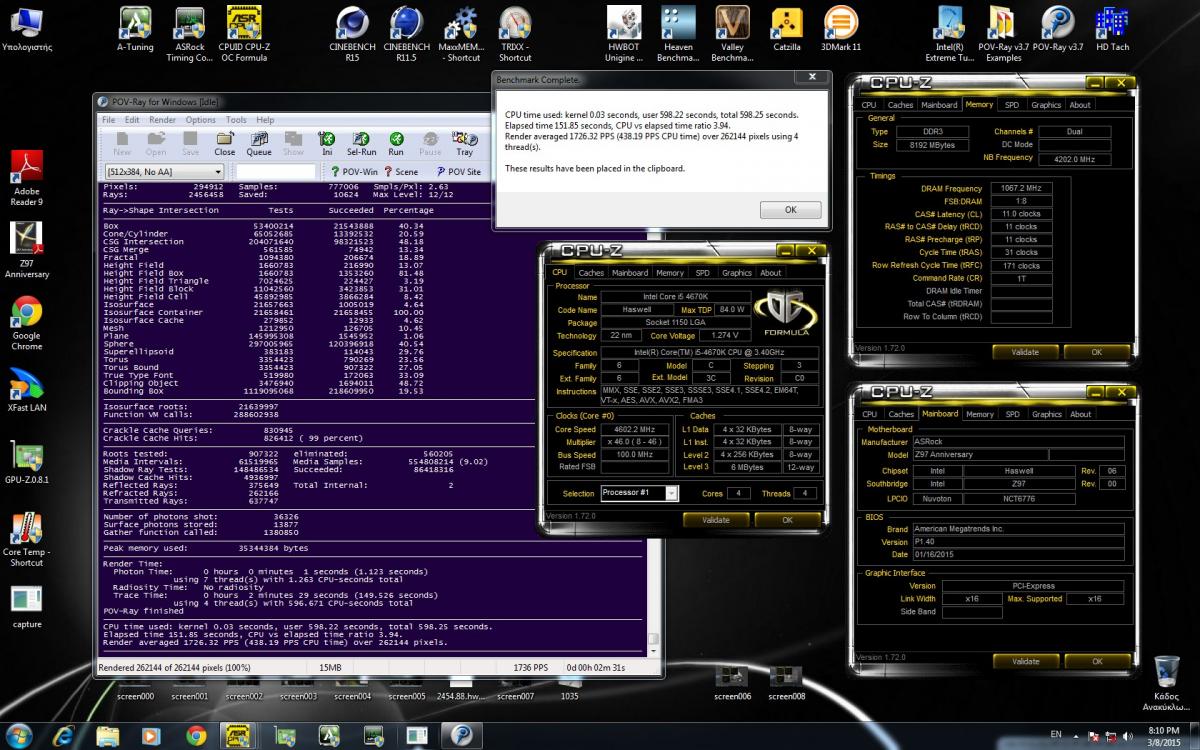Open the Render menu in POV-Ray

pos(163,120)
